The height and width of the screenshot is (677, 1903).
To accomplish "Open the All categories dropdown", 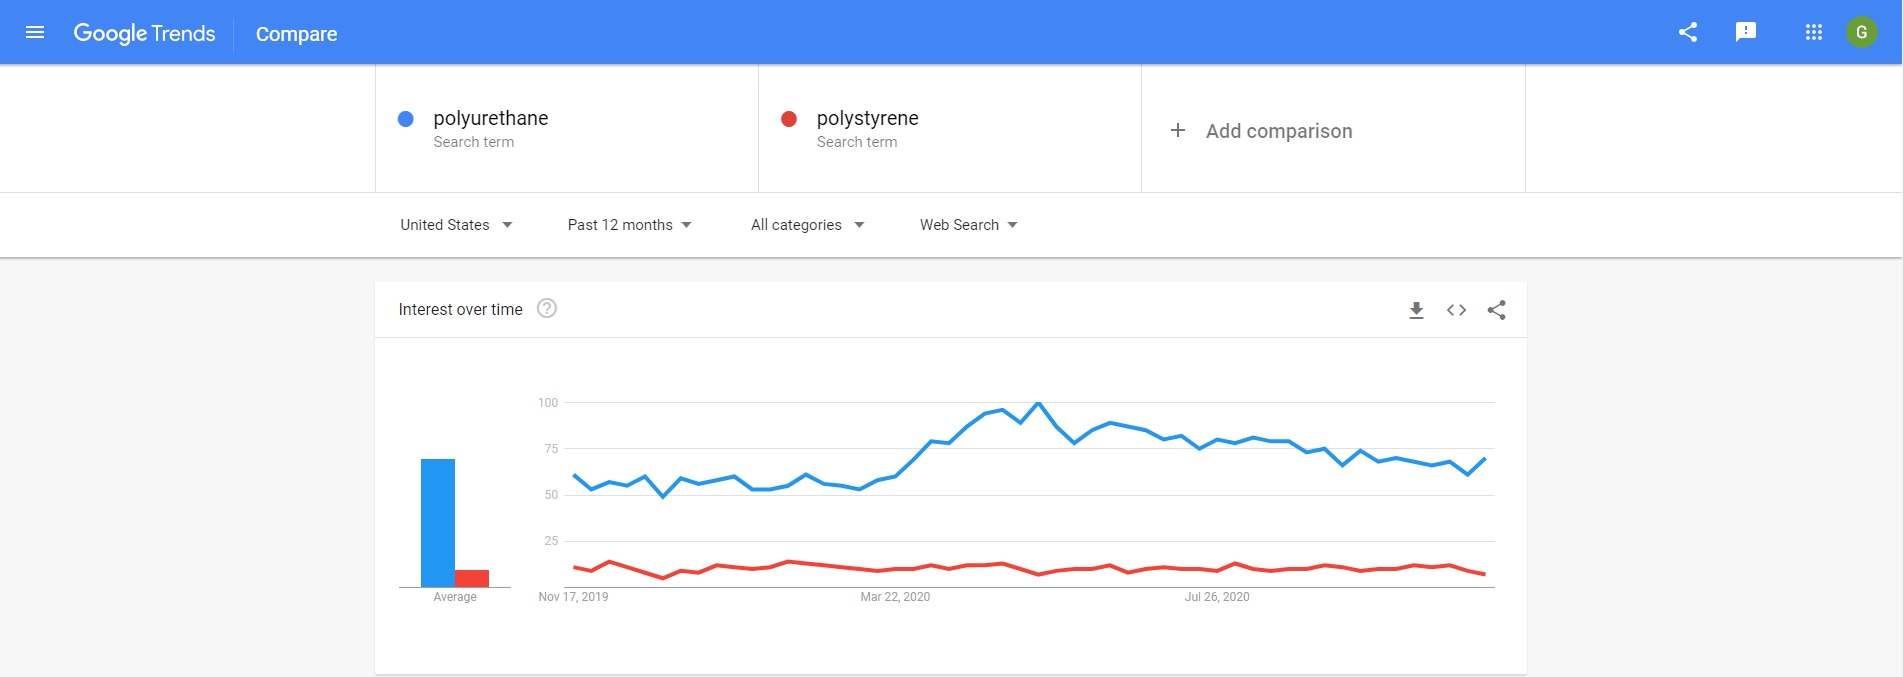I will (805, 224).
